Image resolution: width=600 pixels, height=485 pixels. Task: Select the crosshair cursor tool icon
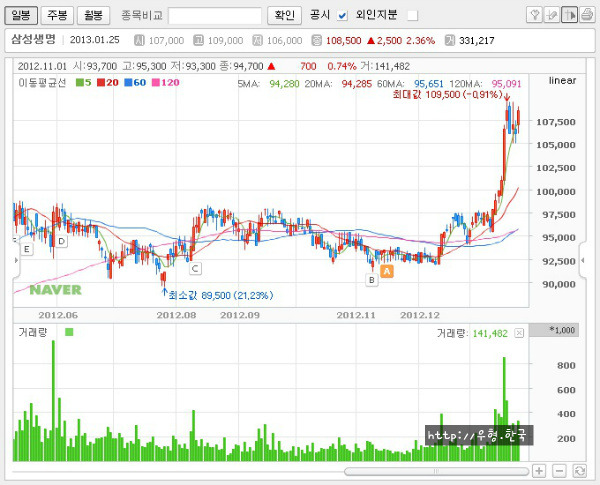[569, 15]
